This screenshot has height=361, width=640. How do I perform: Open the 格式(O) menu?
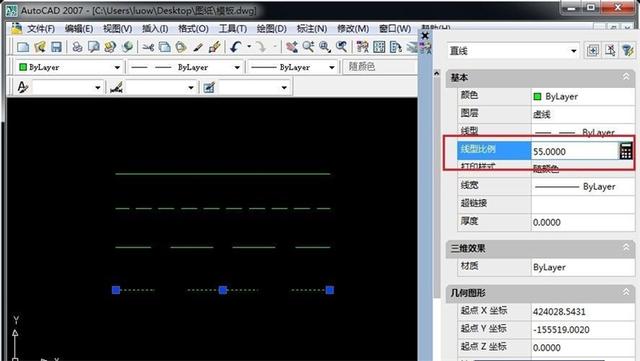tap(193, 29)
